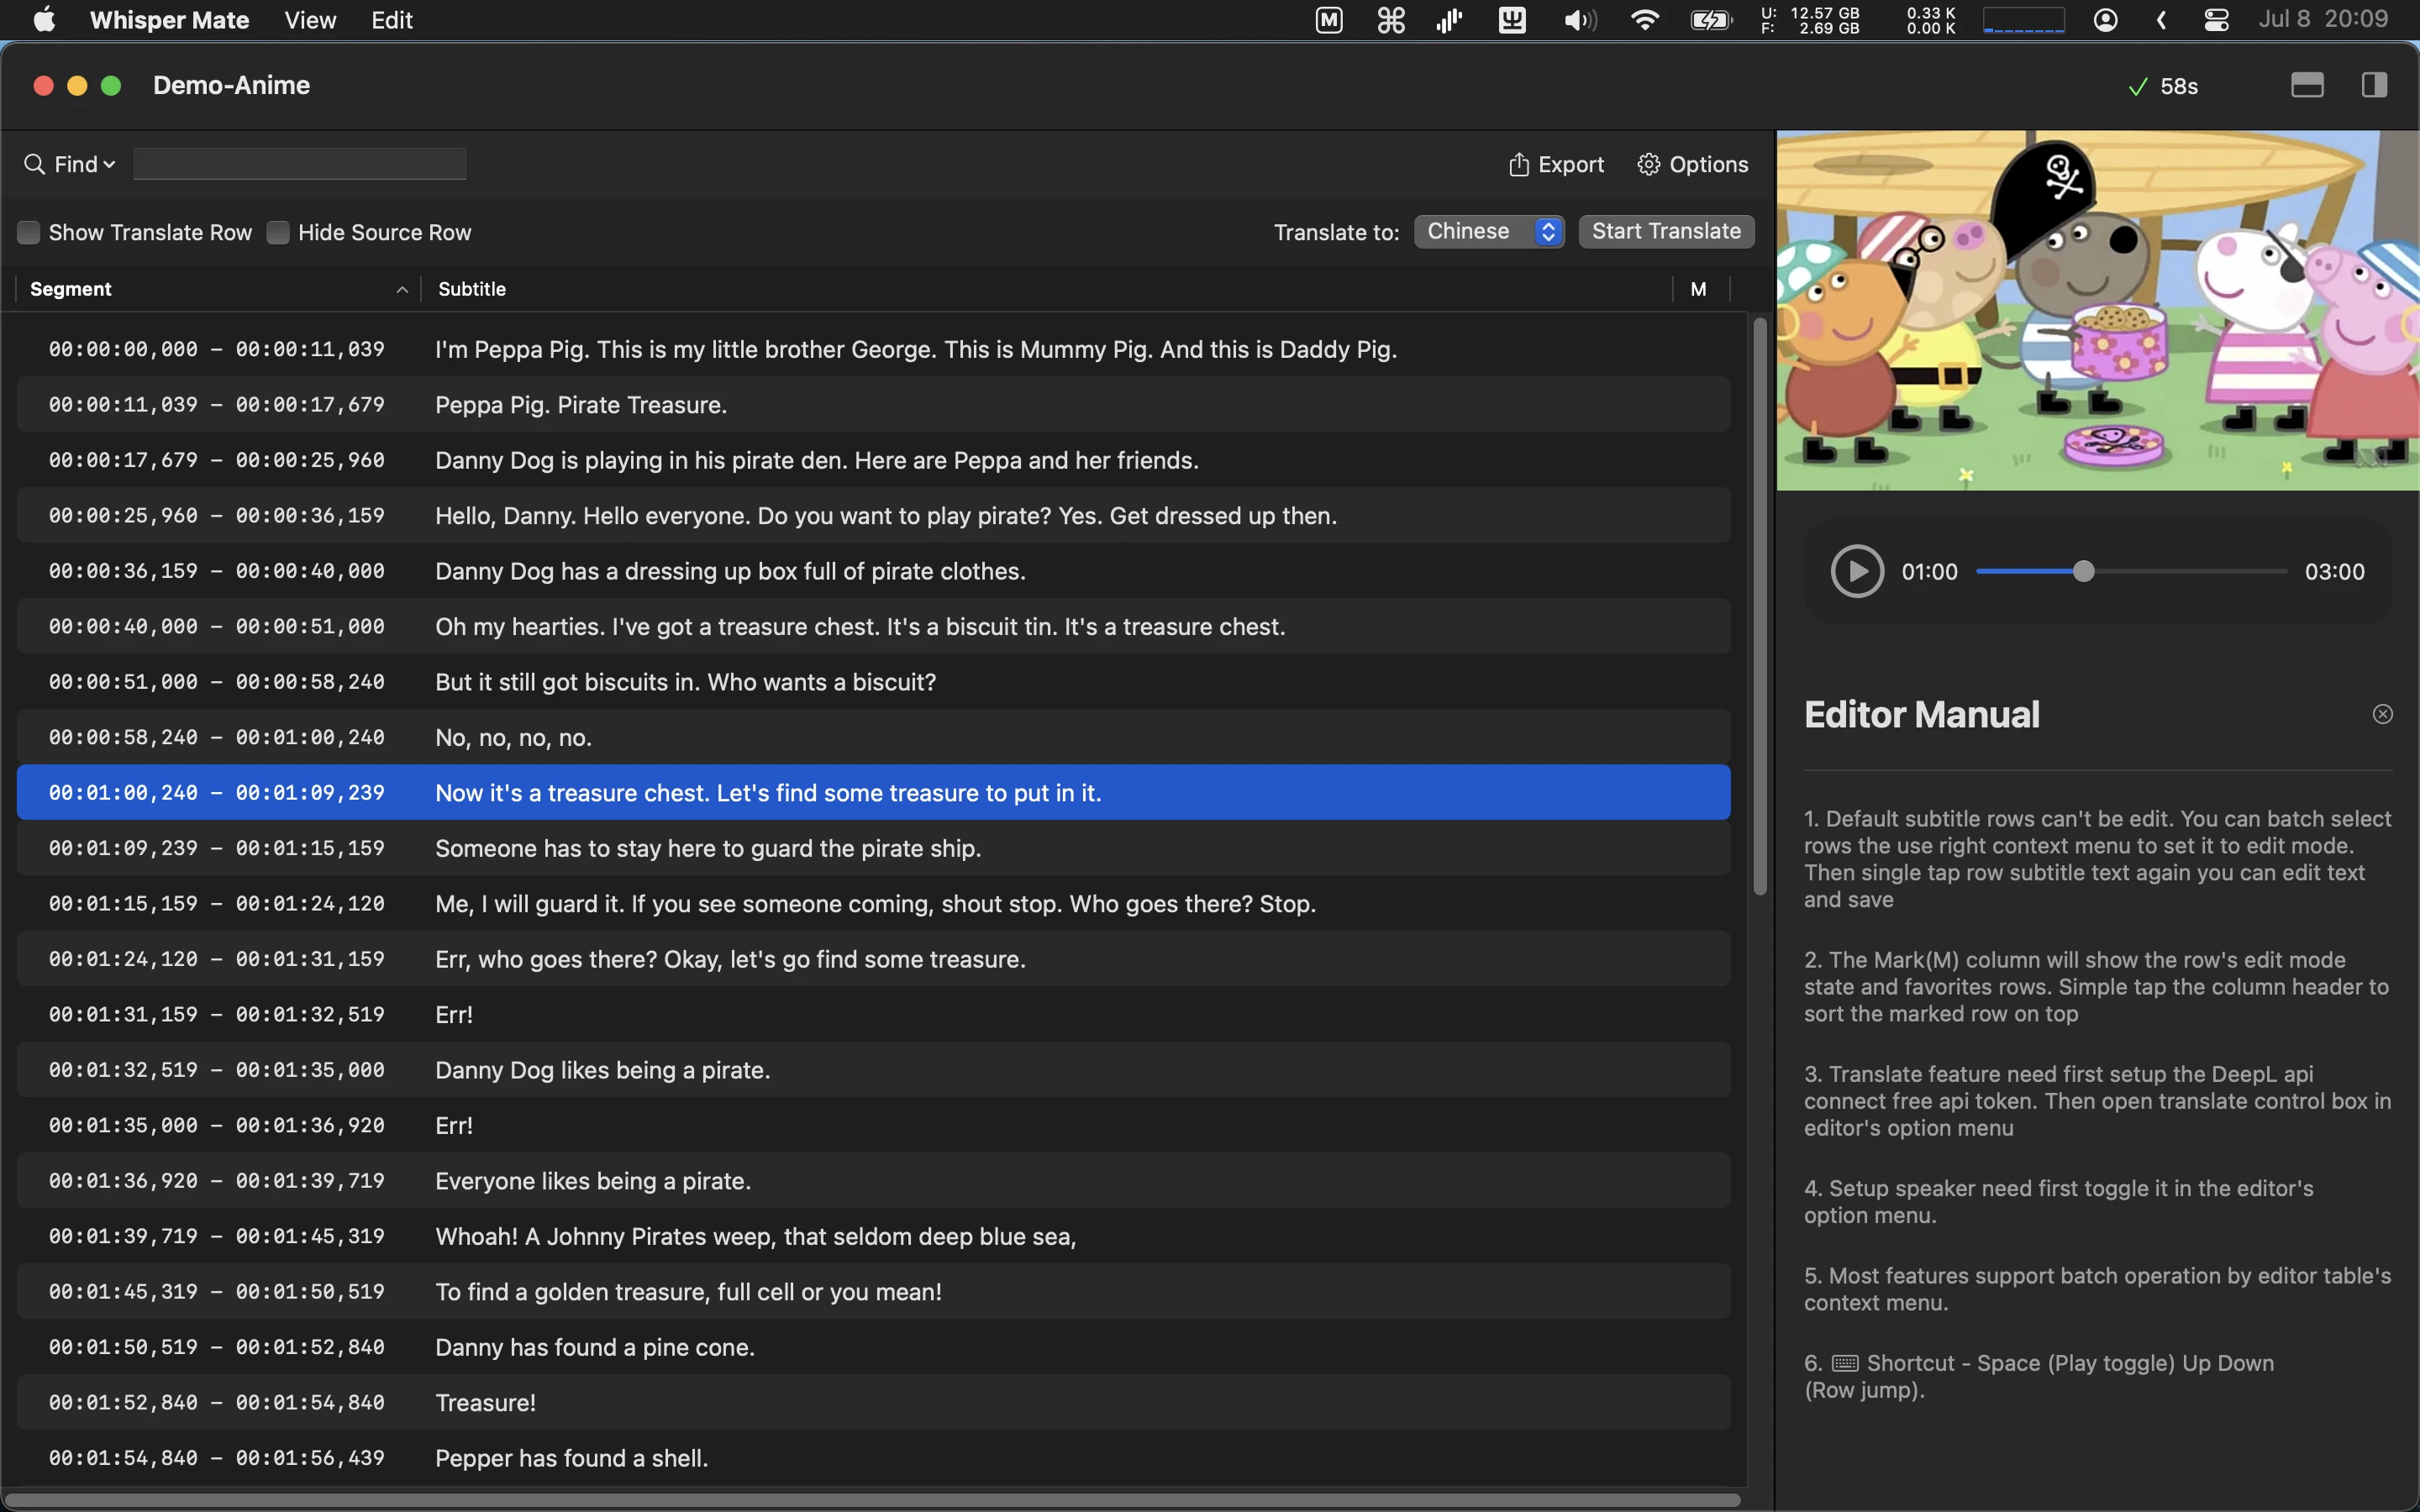Select row "But it still got biscuits in"
Image resolution: width=2420 pixels, height=1512 pixels.
coord(873,682)
